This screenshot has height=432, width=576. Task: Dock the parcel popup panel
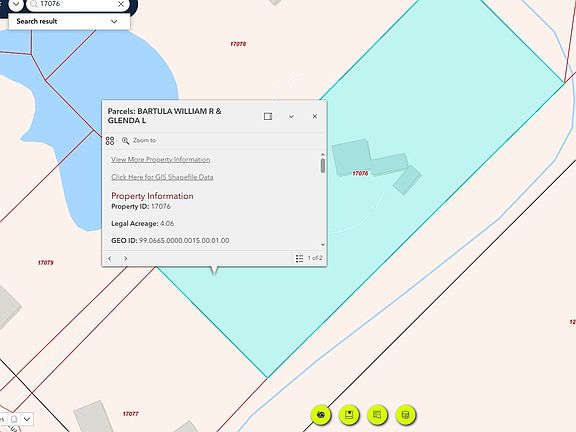pyautogui.click(x=268, y=116)
